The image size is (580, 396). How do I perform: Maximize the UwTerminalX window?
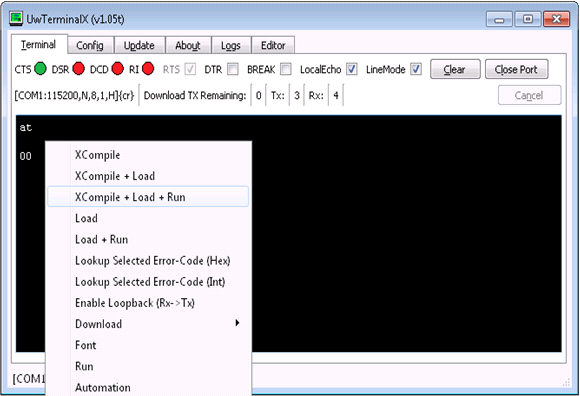click(528, 19)
